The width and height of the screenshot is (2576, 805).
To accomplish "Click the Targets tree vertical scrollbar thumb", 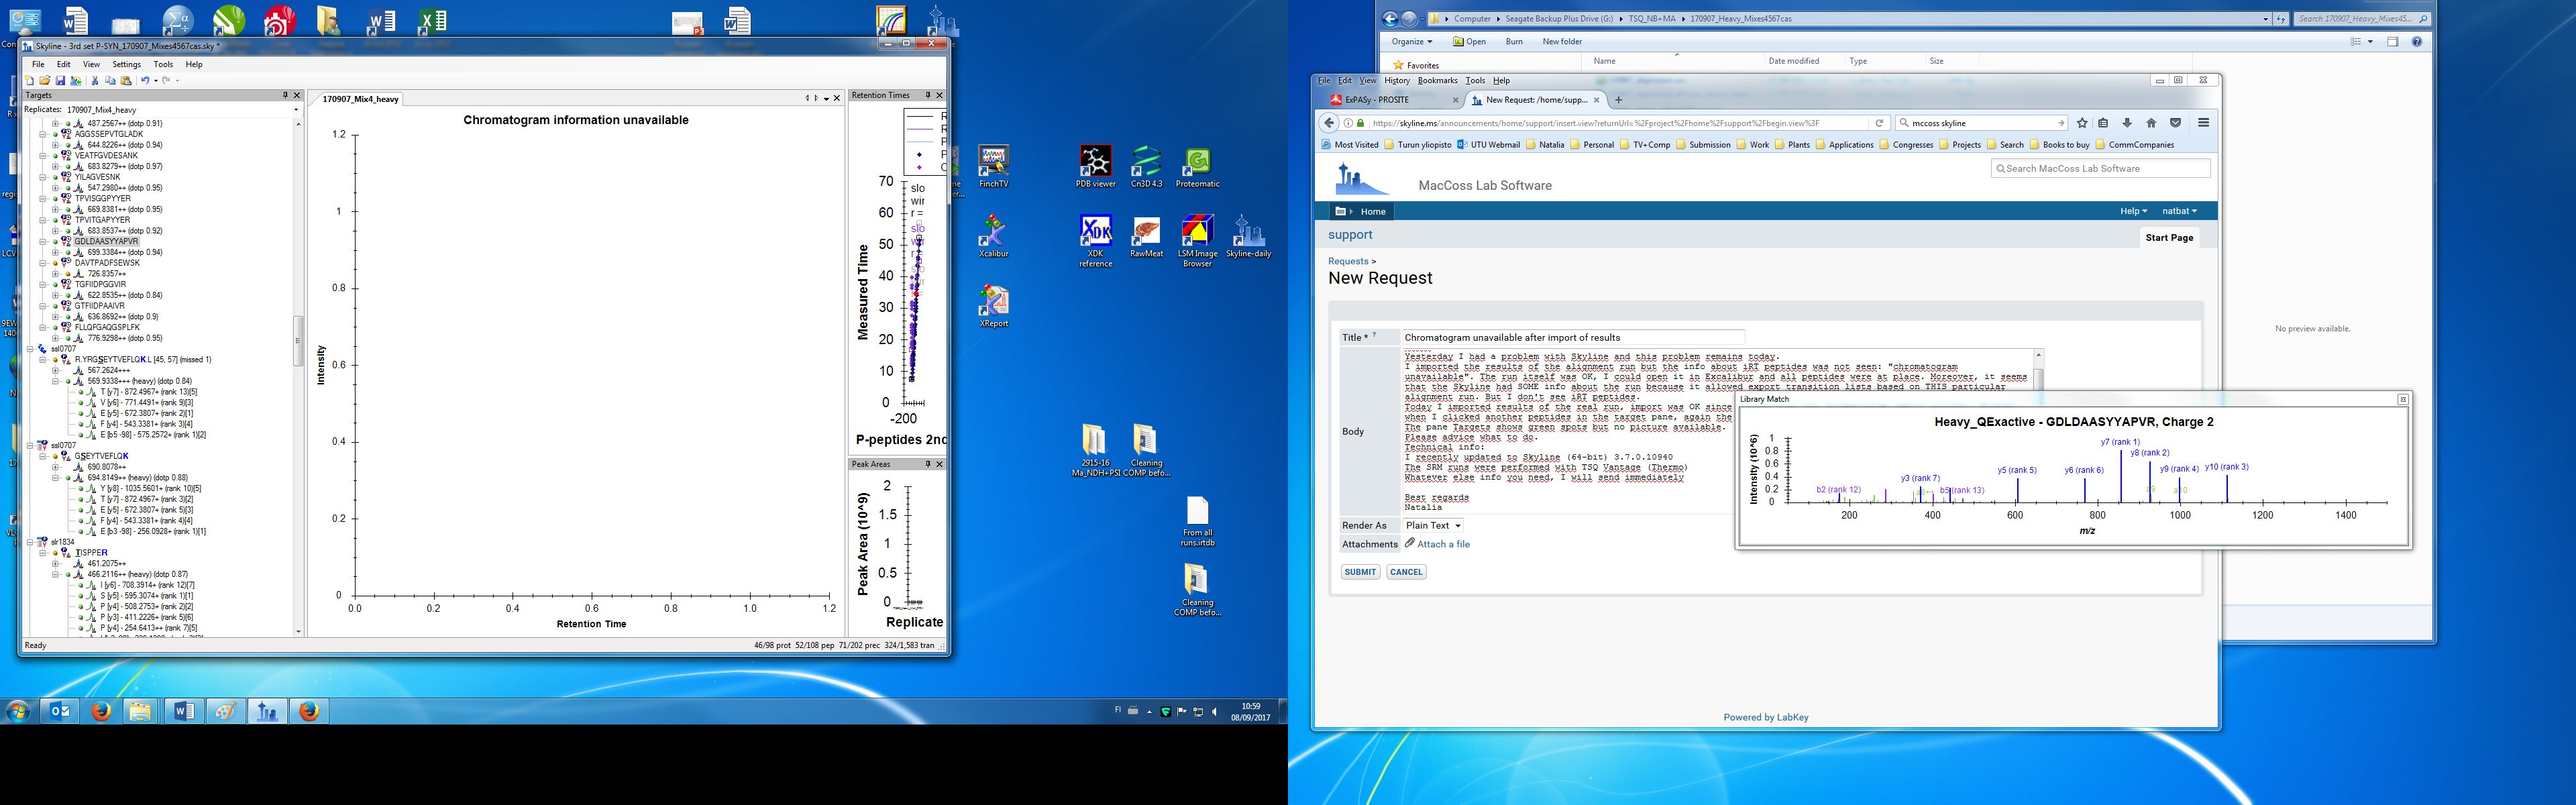I will [x=297, y=340].
